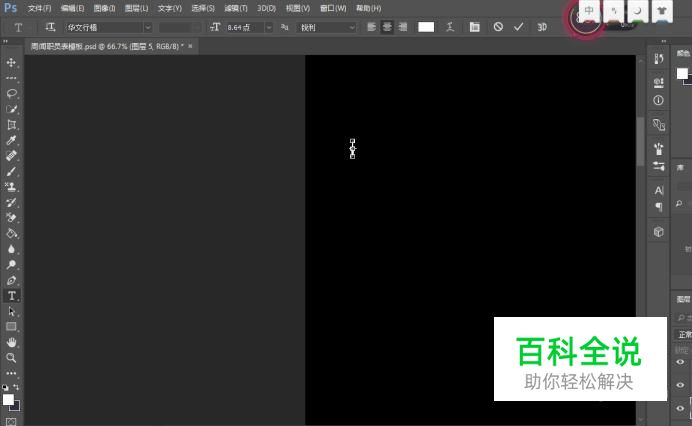Click the toolbox foreground color swatch

pos(8,400)
